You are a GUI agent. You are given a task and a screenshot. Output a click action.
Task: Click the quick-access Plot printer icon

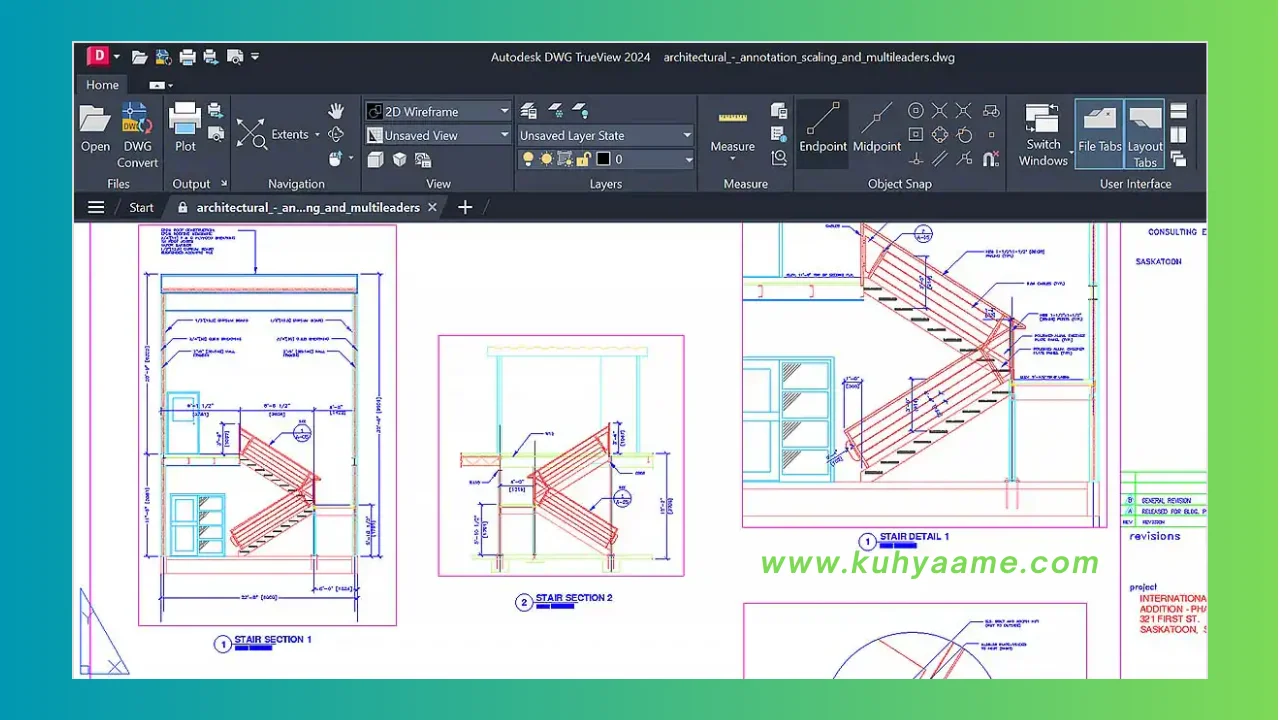(187, 57)
